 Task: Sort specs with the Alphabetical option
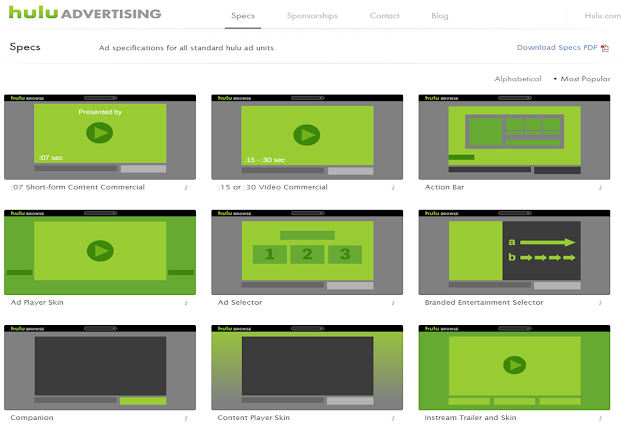(518, 79)
